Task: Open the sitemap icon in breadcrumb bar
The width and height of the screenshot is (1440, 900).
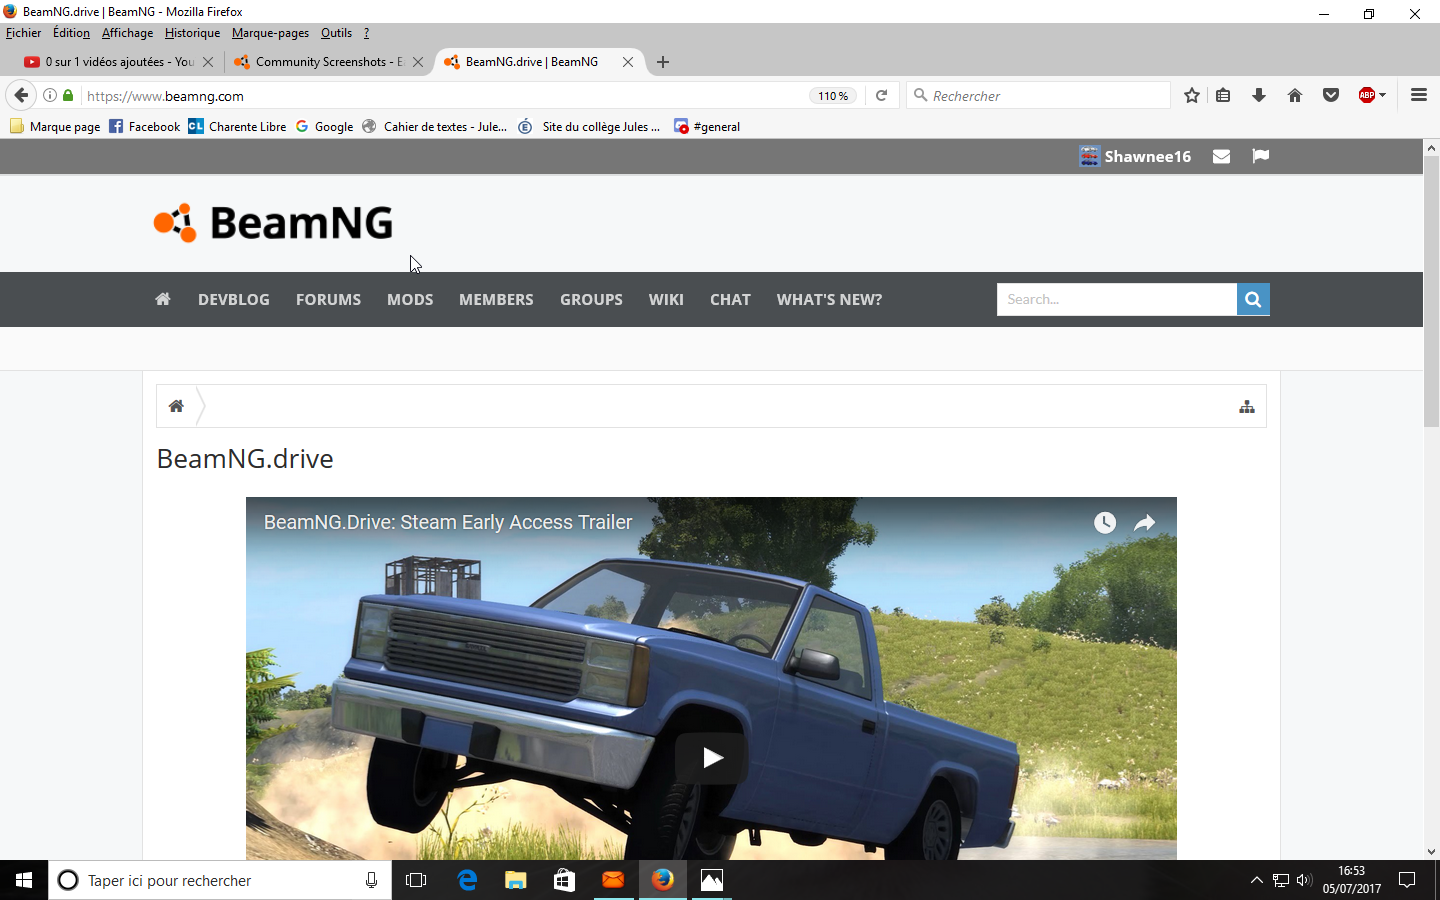Action: coord(1247,407)
